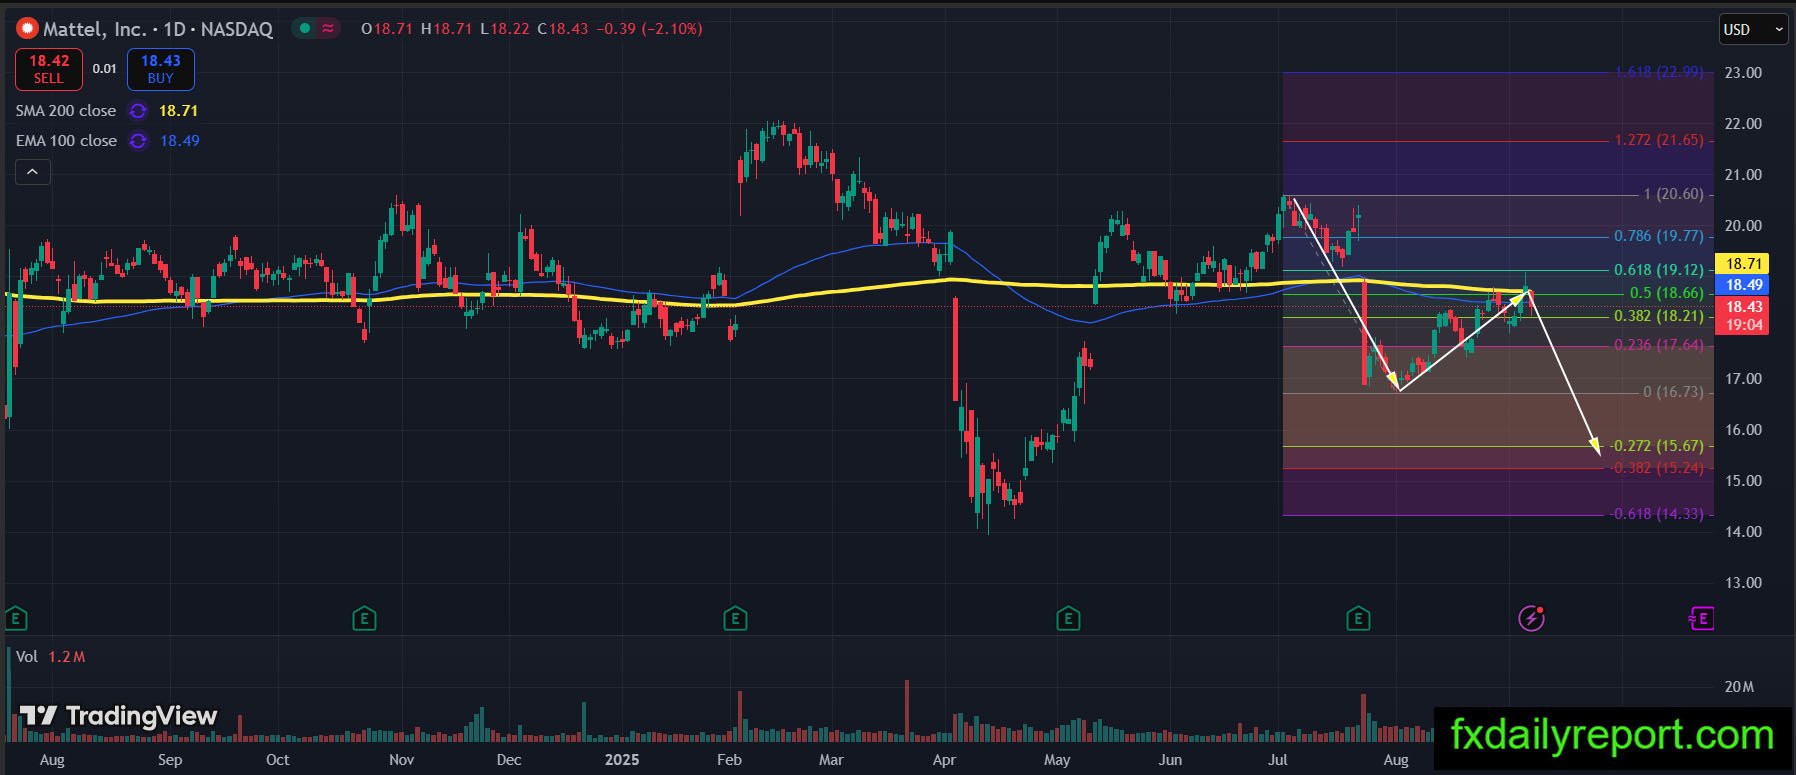Viewport: 1796px width, 775px height.
Task: Select the 0.382 (18.21) Fibonacci level label
Action: 1659,316
